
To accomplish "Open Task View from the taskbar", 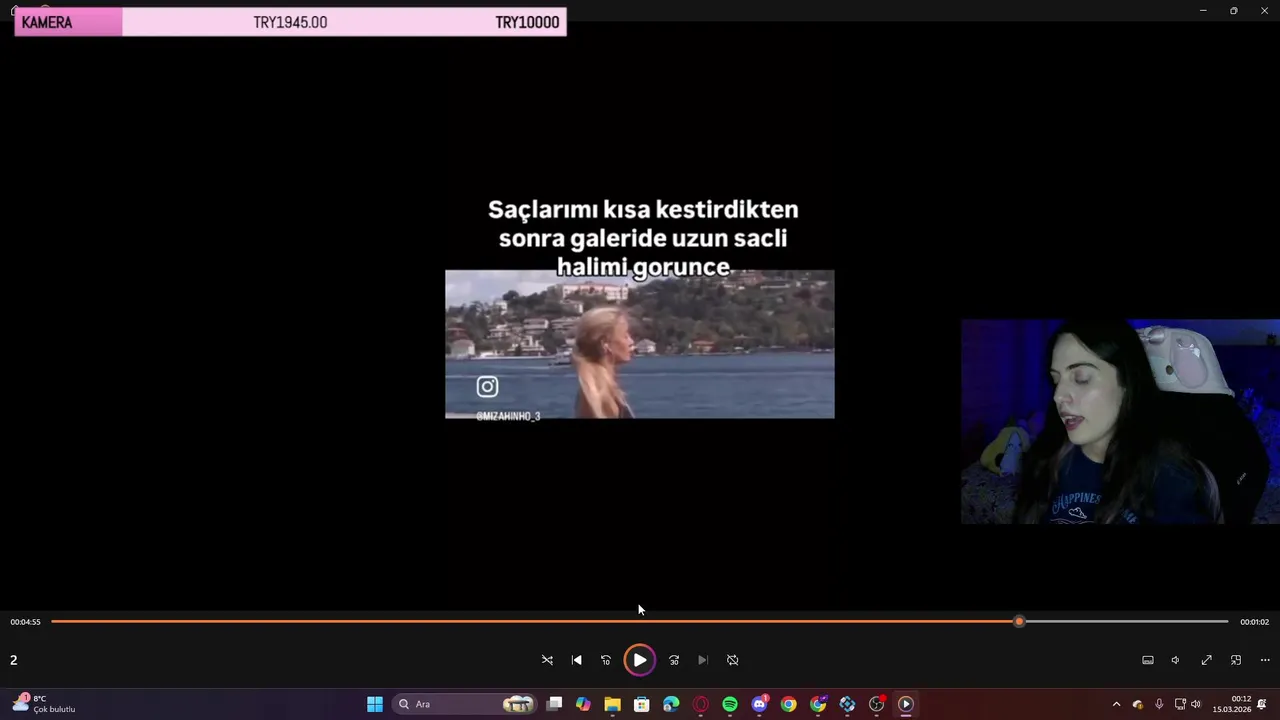I will (554, 704).
